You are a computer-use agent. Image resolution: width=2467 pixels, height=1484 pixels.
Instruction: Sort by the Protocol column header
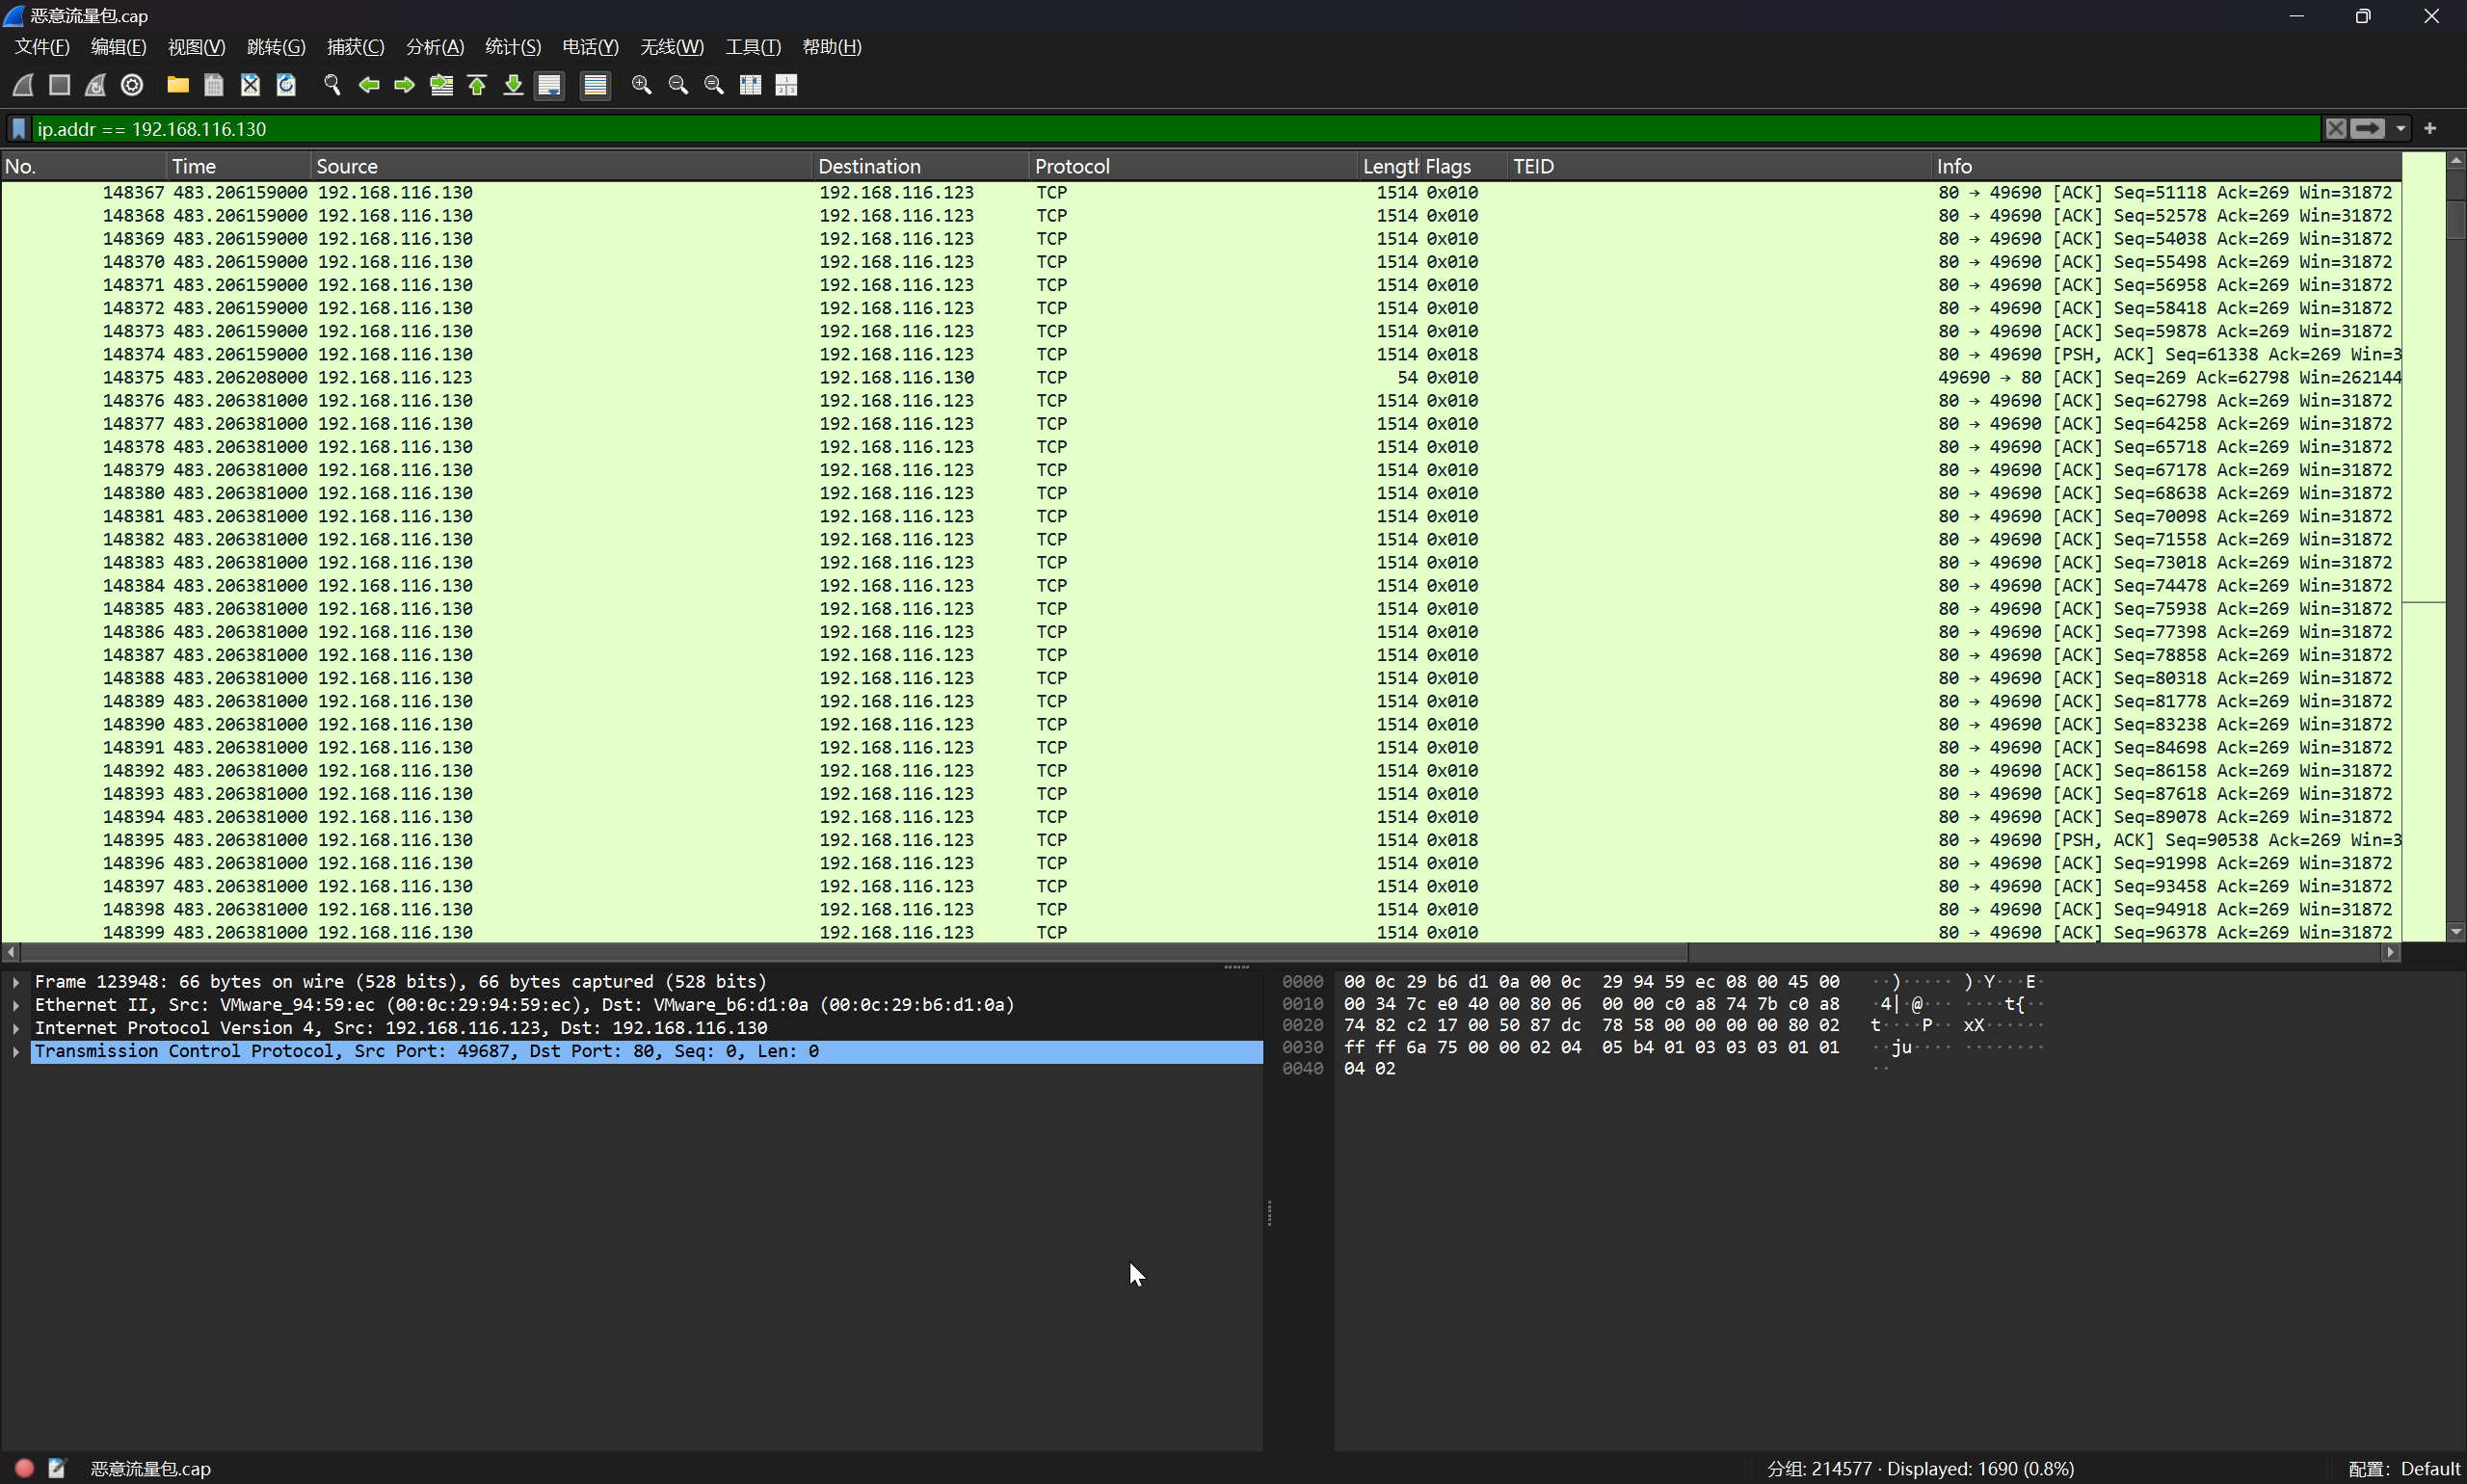[x=1194, y=166]
